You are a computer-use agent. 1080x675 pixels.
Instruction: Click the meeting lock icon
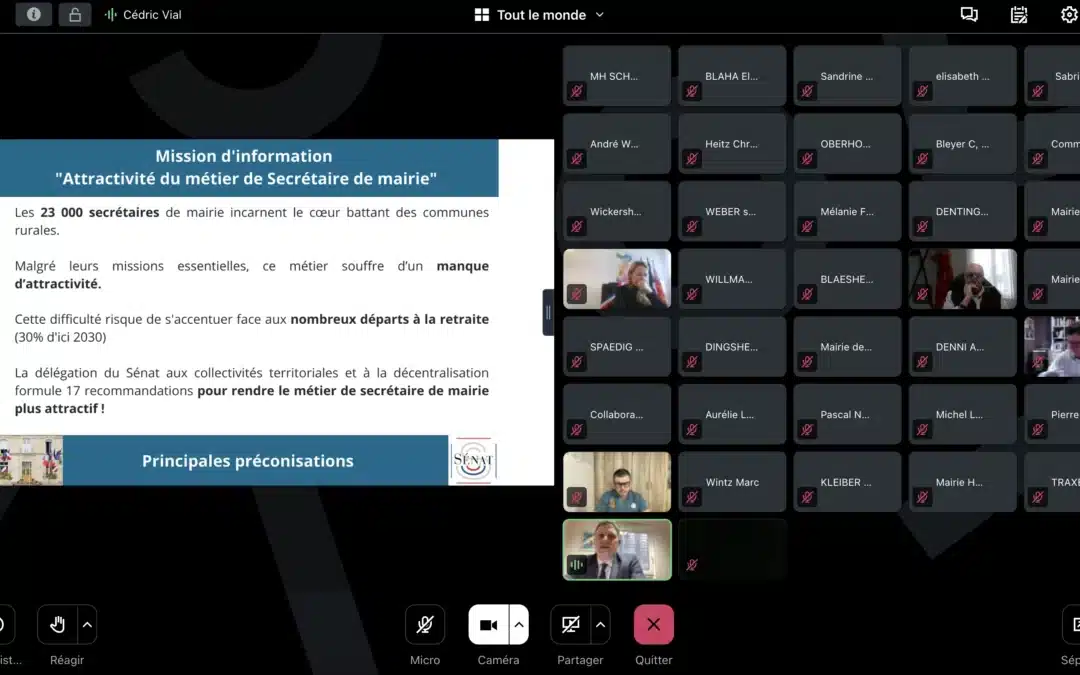[x=75, y=14]
